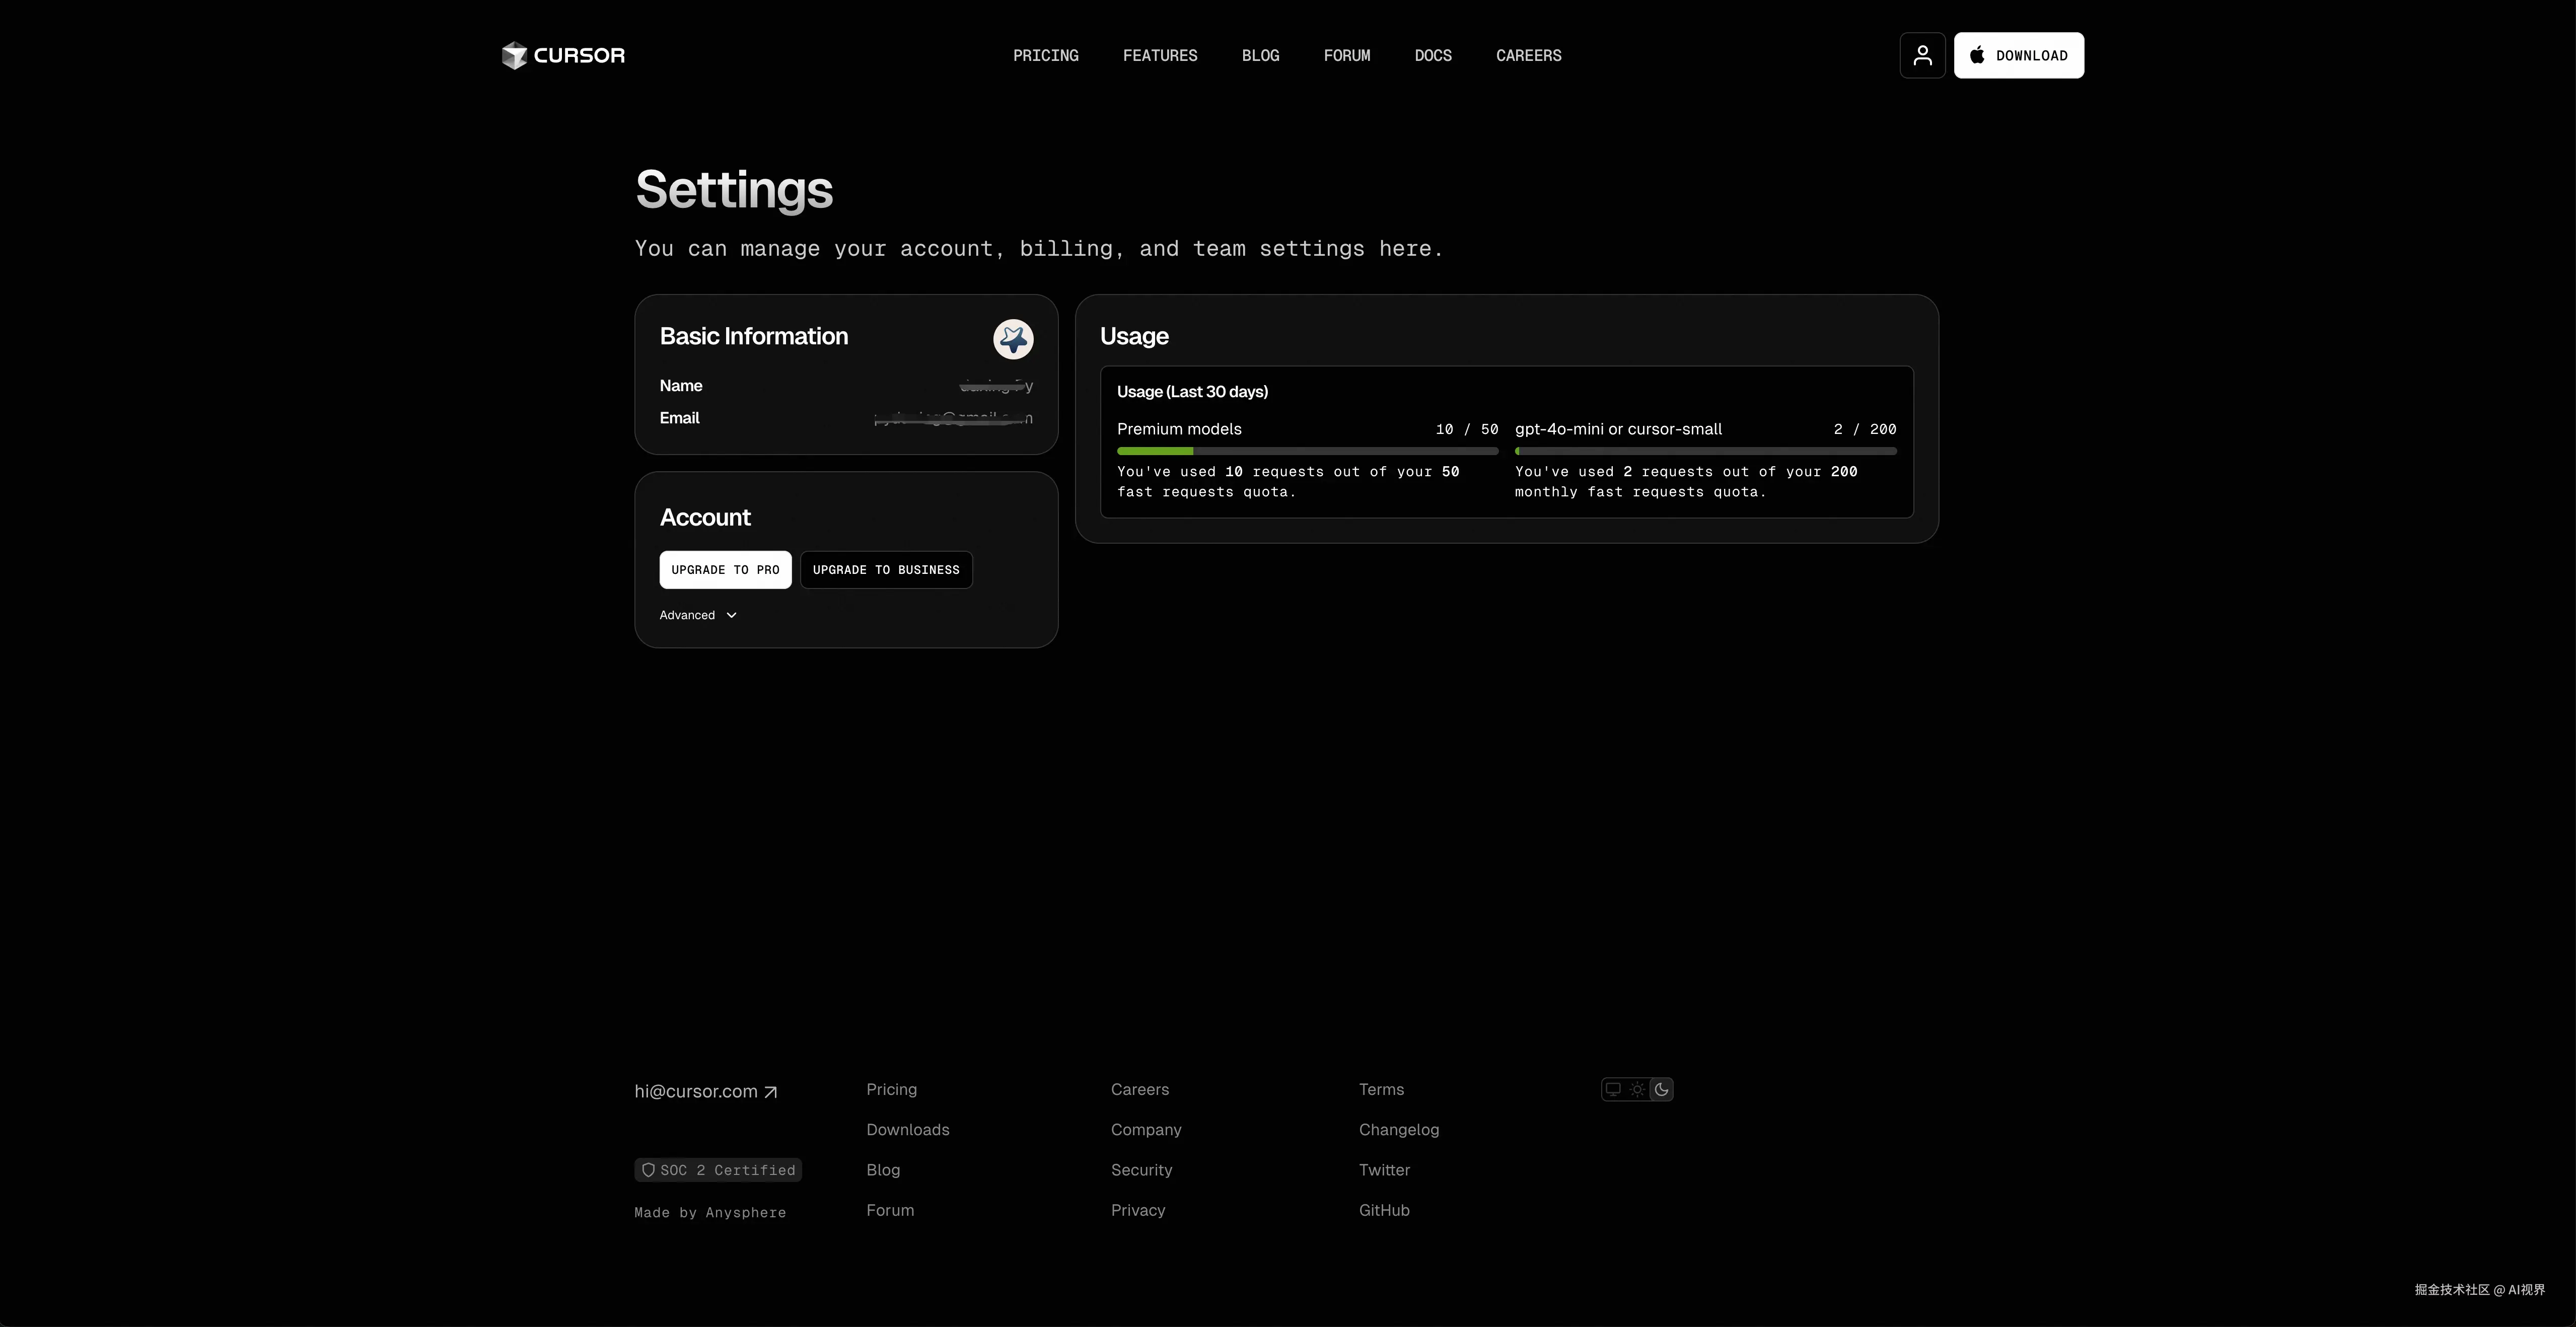Select dark theme moon icon
Viewport: 2576px width, 1327px height.
pos(1661,1089)
